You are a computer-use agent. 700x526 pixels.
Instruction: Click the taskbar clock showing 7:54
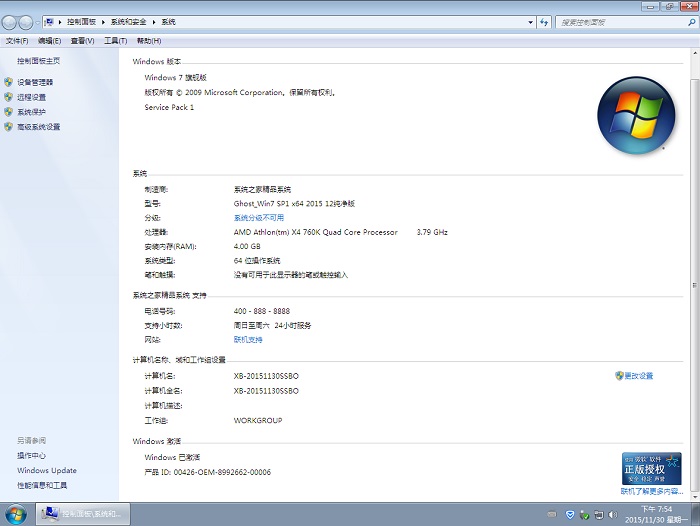click(x=656, y=514)
